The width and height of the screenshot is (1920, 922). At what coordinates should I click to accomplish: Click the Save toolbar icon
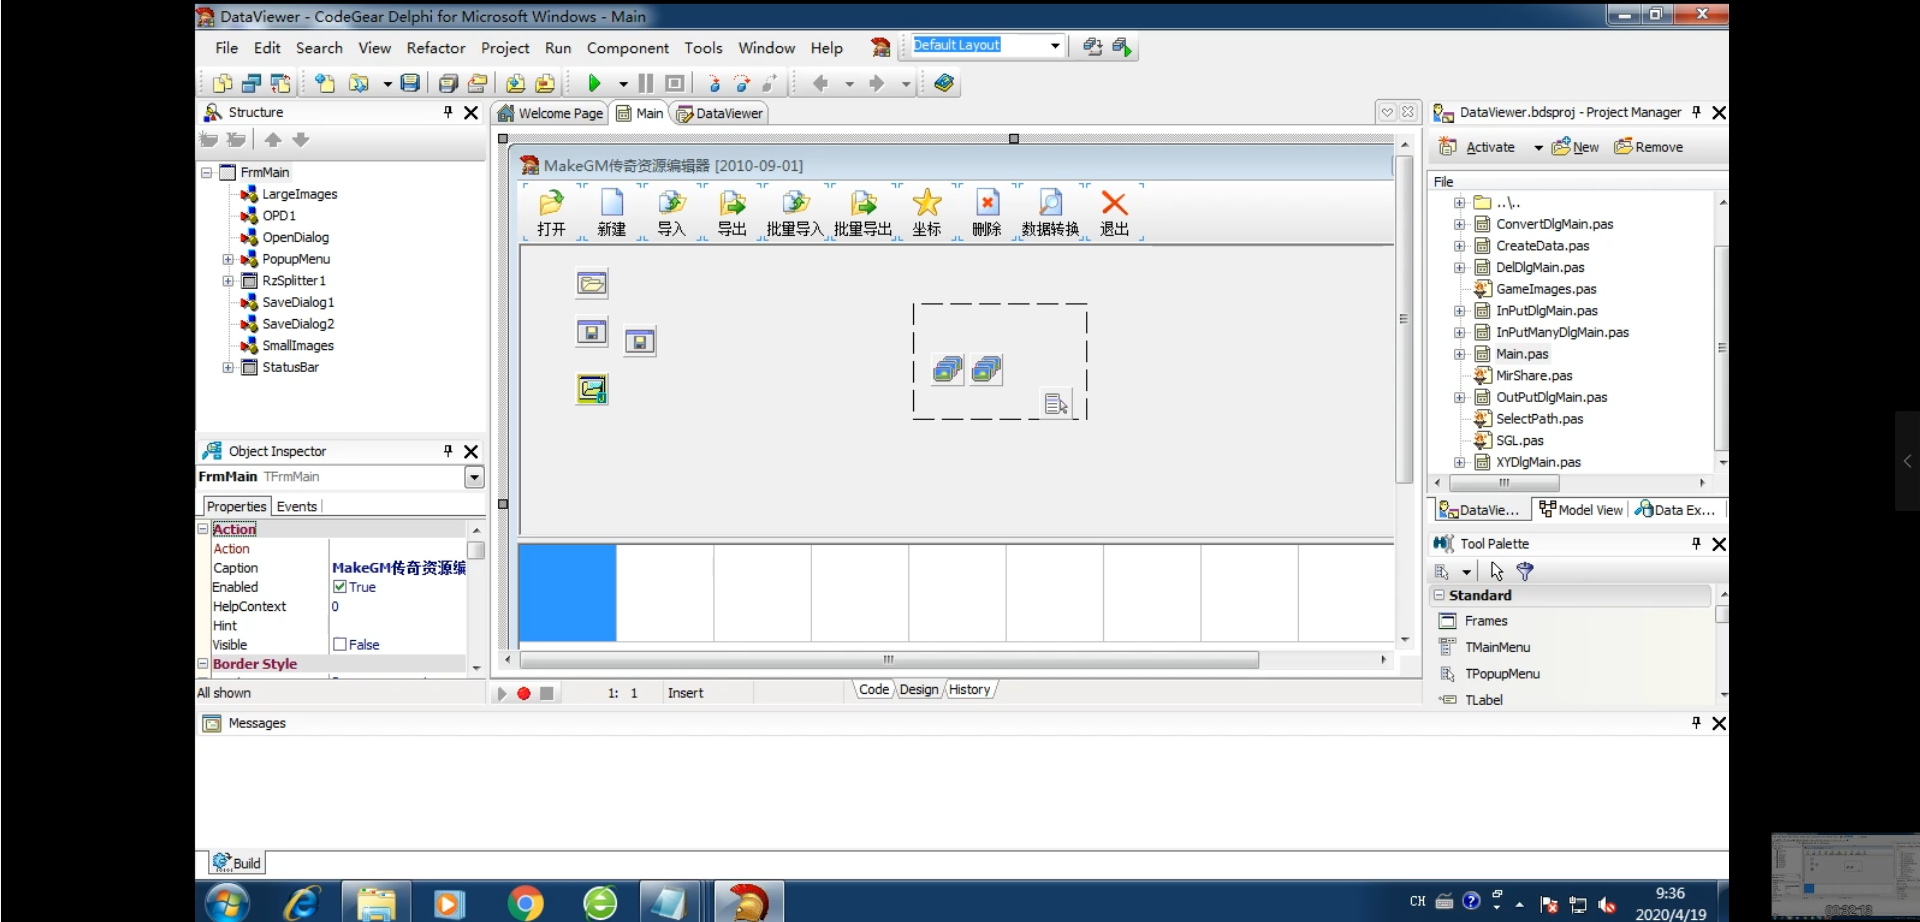tap(410, 83)
